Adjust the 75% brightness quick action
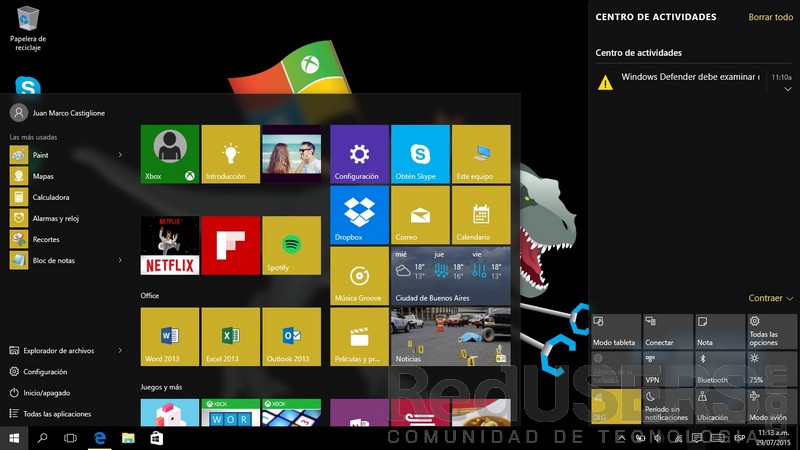The height and width of the screenshot is (450, 800). (771, 368)
